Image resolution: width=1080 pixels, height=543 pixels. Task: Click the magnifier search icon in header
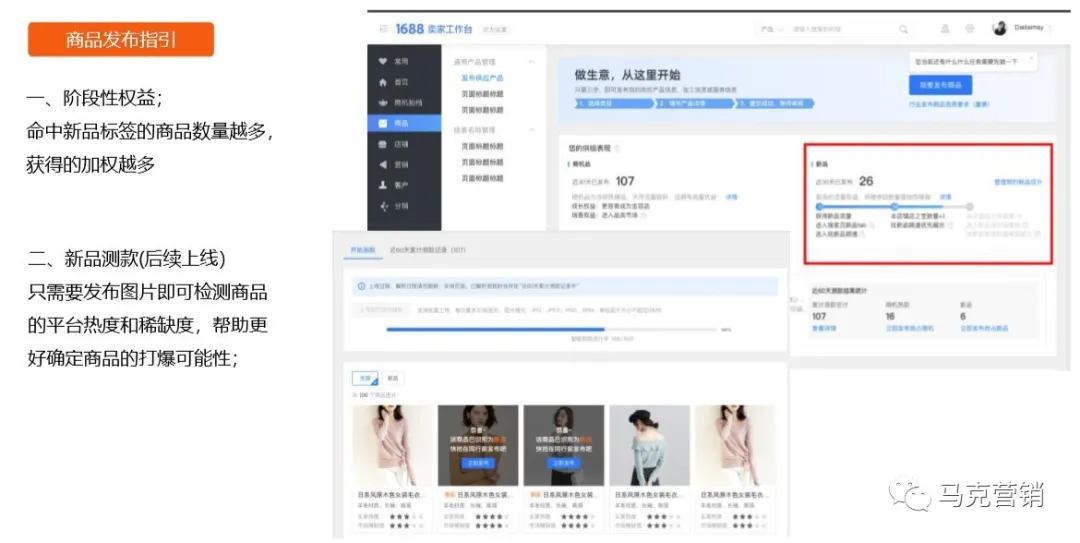tap(903, 29)
